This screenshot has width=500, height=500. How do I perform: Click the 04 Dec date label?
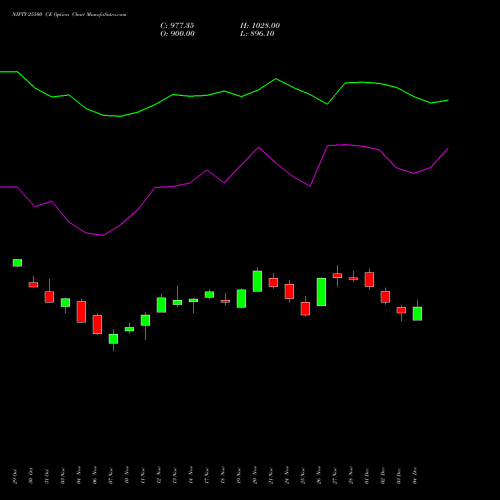pos(415,476)
